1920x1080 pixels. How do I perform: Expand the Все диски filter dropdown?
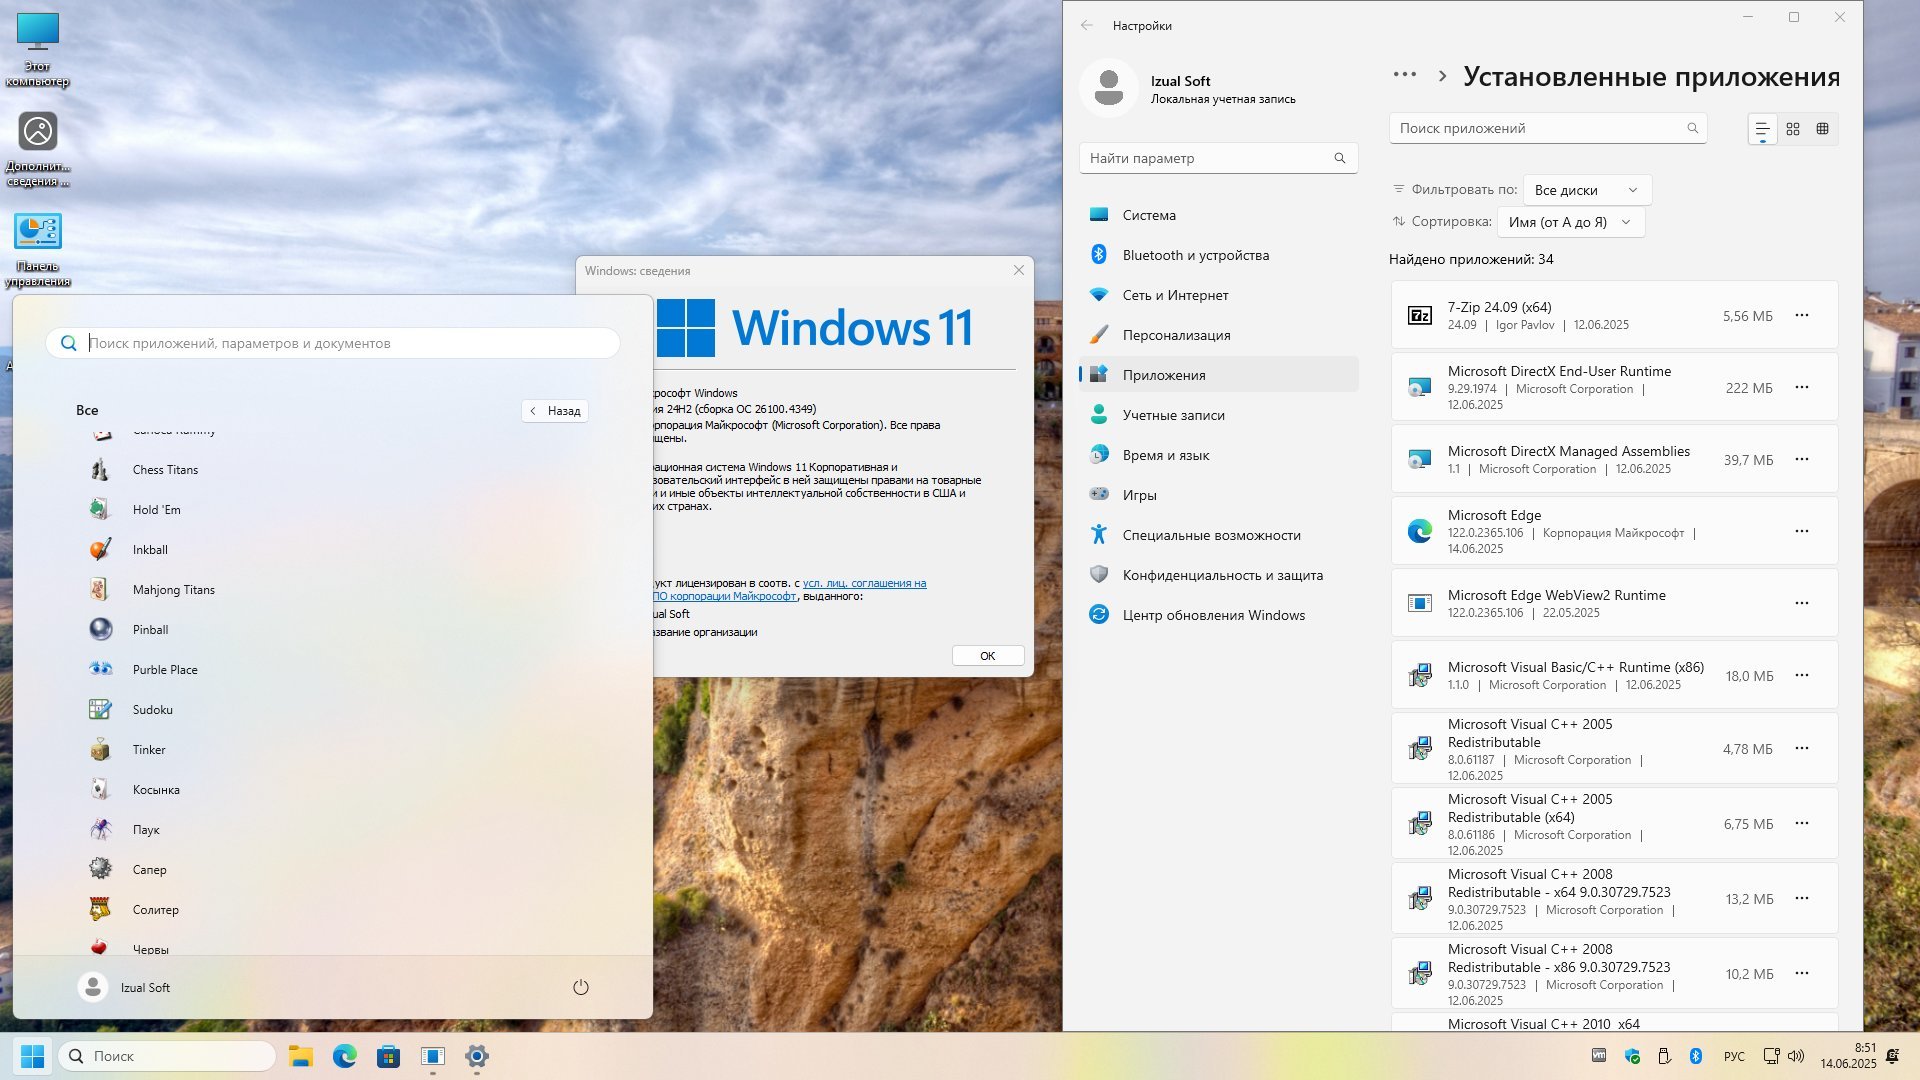(x=1587, y=190)
